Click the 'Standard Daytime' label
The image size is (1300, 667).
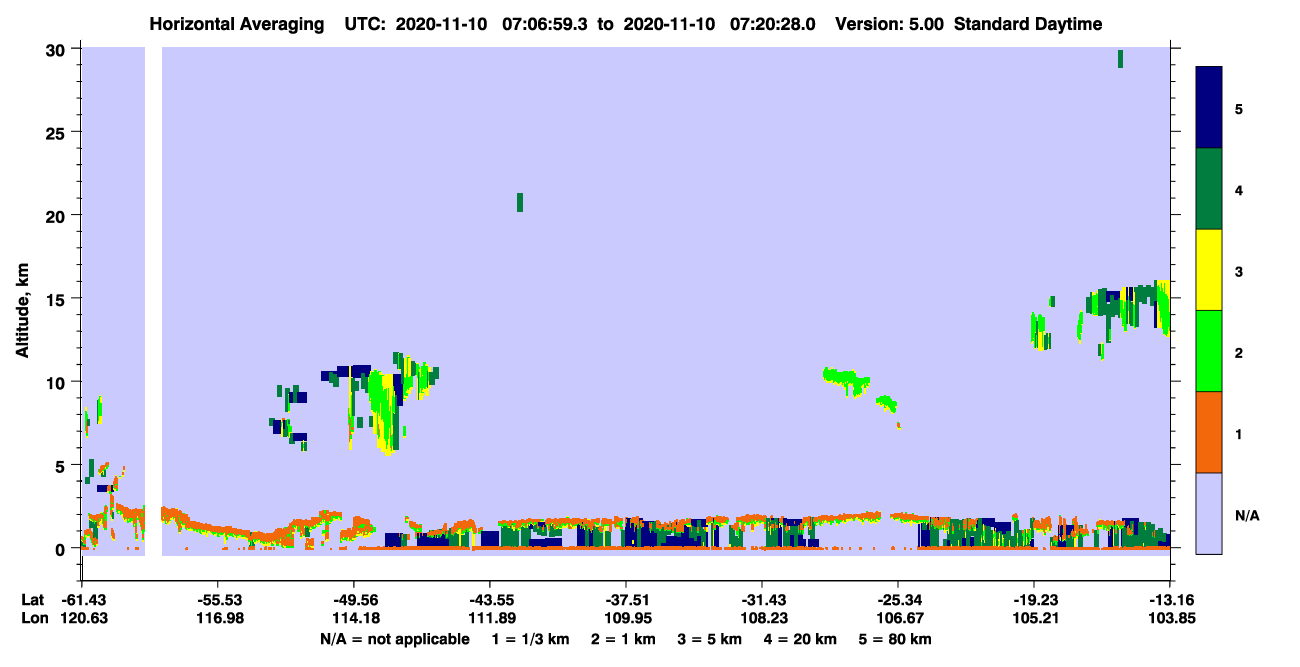pyautogui.click(x=1028, y=24)
